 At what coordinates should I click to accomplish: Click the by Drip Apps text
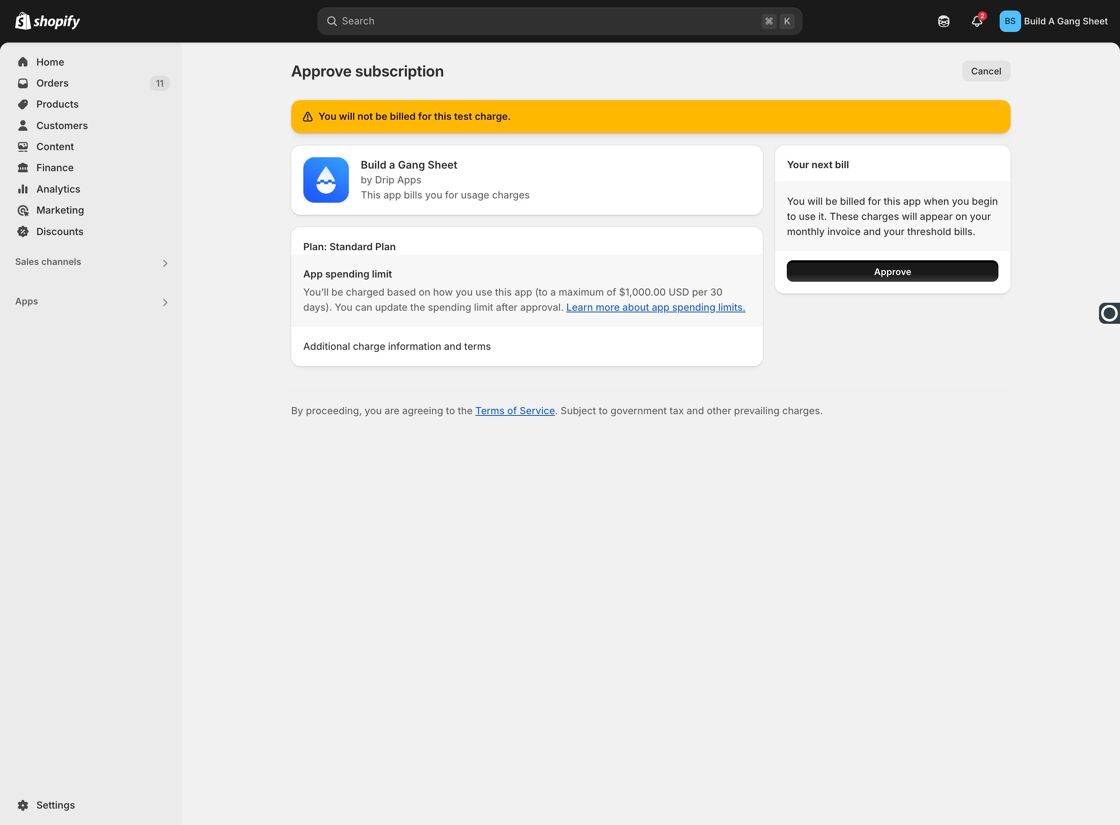click(391, 180)
